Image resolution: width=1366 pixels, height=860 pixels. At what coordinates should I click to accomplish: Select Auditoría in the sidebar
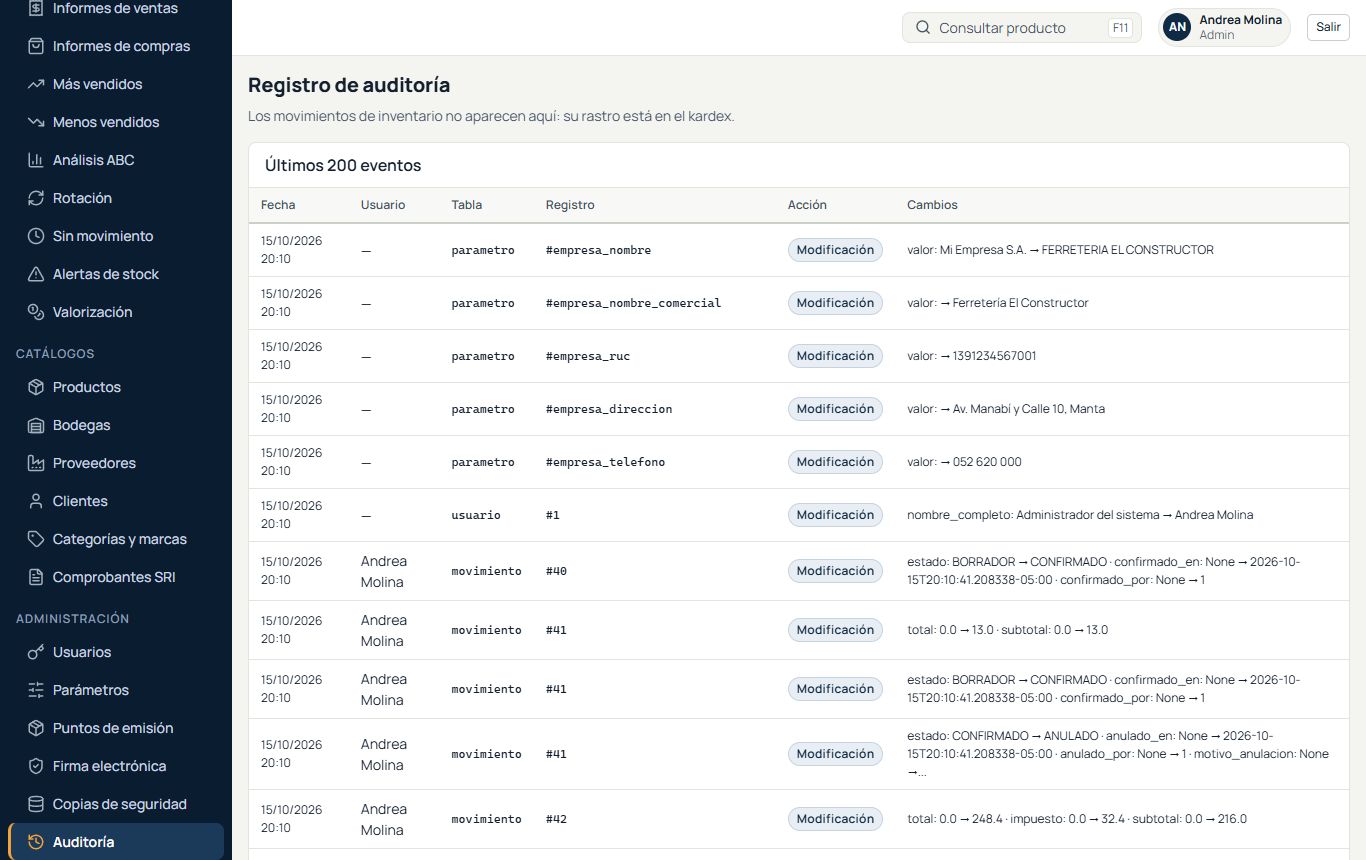[116, 842]
